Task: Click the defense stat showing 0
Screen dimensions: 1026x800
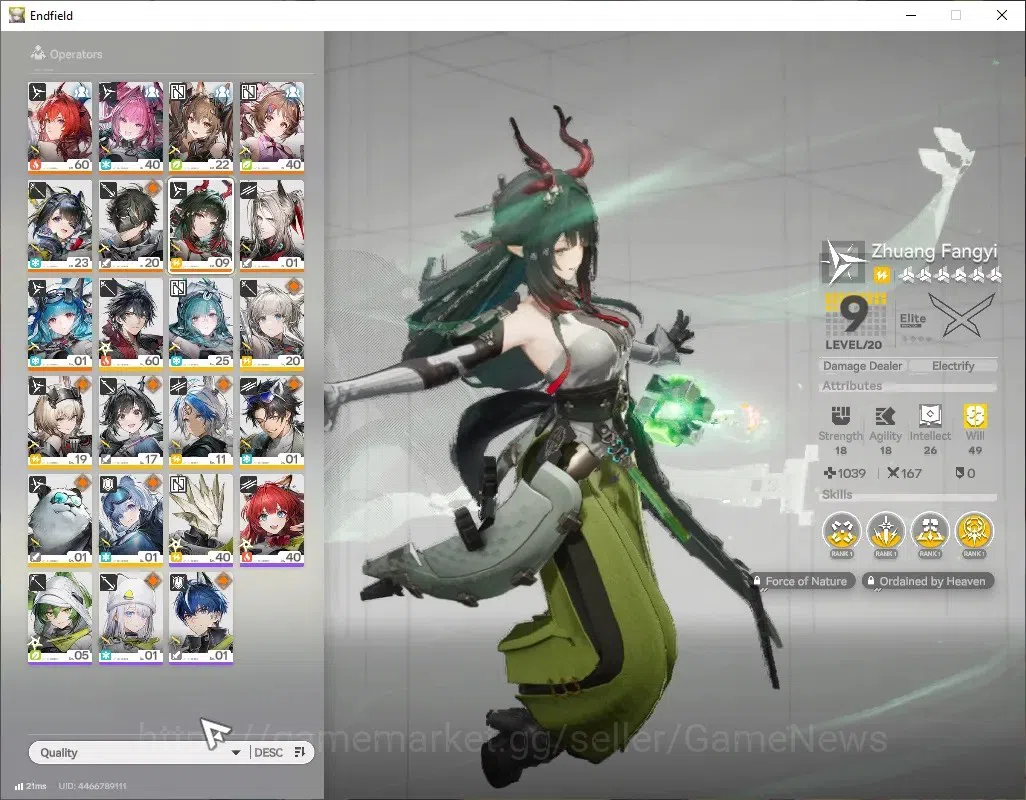Action: [x=965, y=473]
